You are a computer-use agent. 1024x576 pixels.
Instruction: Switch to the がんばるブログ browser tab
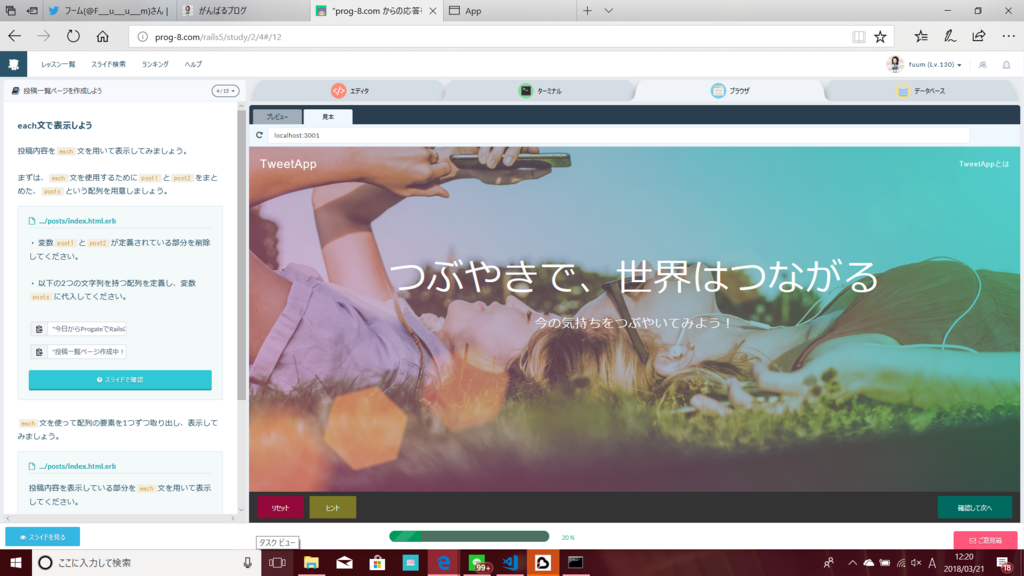coord(243,10)
